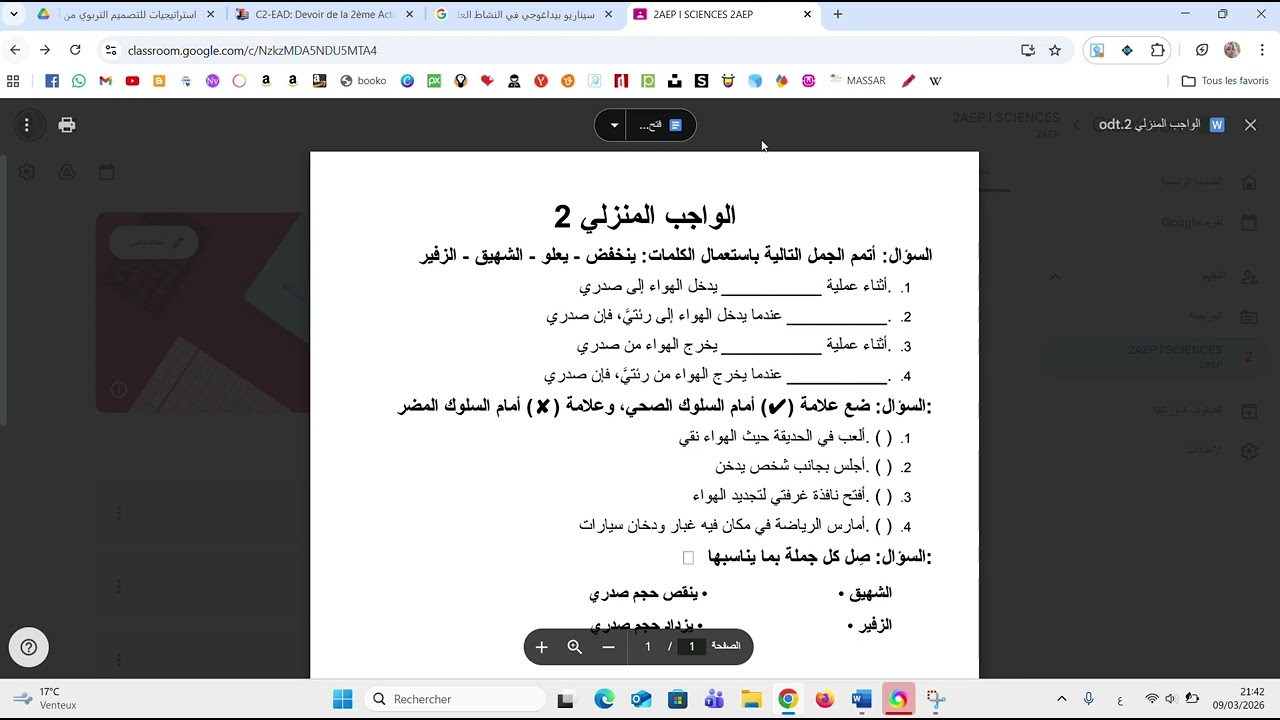
Task: Open Chrome extensions puzzle icon
Action: (1158, 50)
